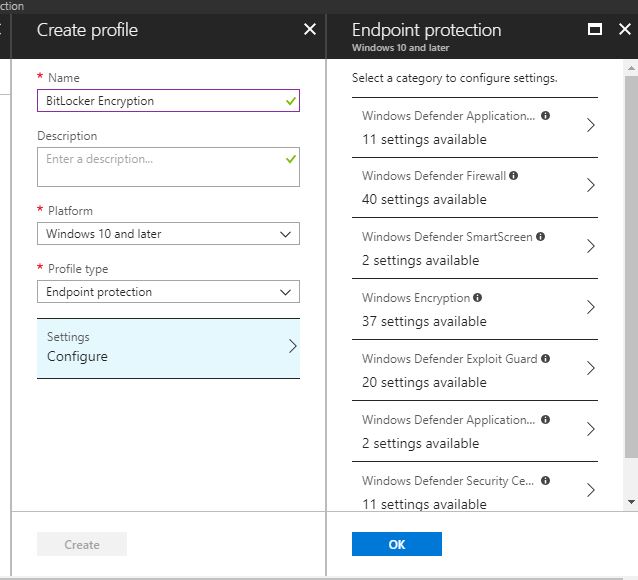Image resolution: width=638 pixels, height=580 pixels.
Task: Select '20 settings available' text
Action: click(x=424, y=383)
